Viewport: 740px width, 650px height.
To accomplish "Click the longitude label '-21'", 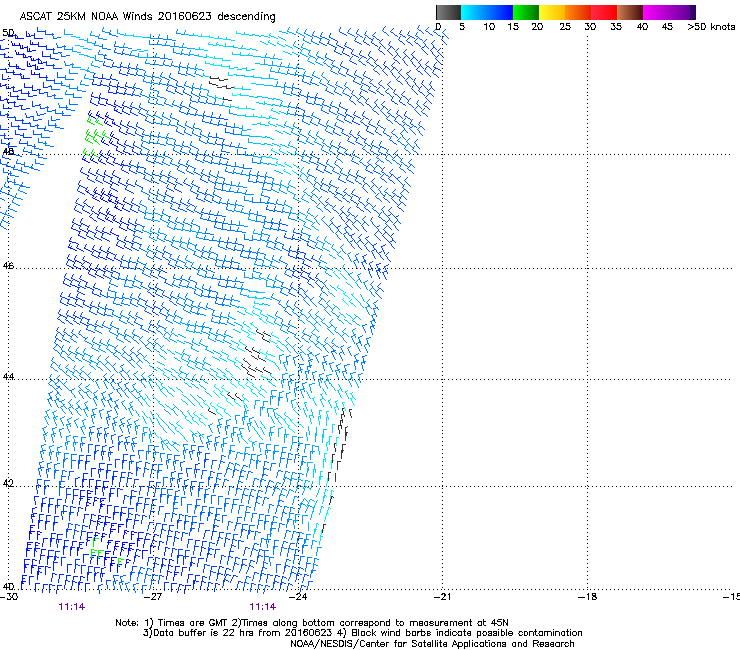I will pos(442,597).
